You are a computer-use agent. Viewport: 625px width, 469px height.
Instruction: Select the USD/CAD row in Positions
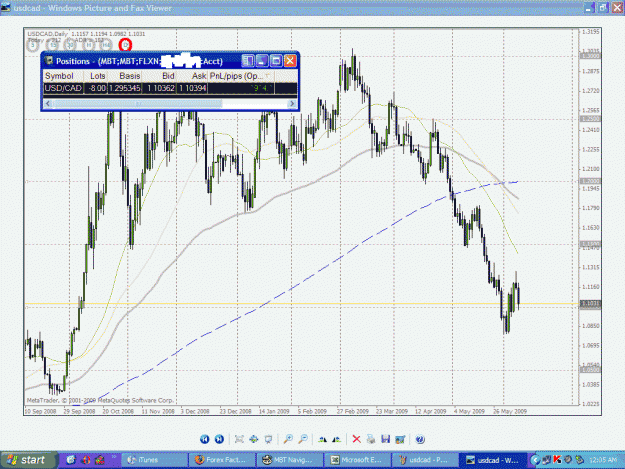(170, 88)
